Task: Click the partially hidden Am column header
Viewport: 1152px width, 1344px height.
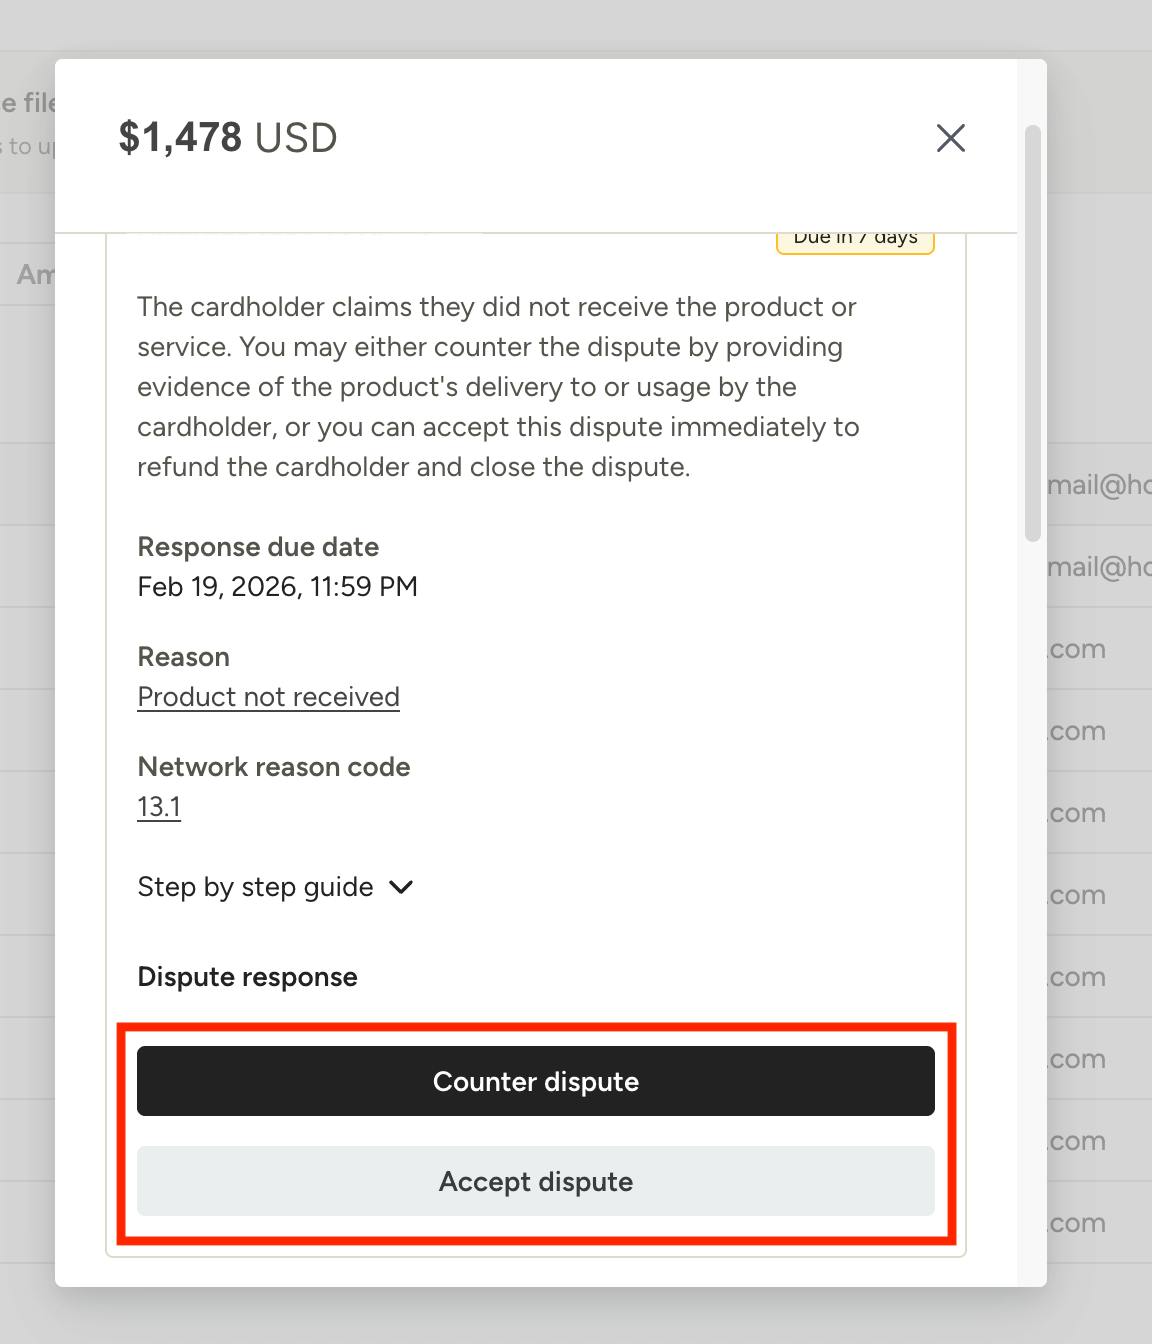Action: (x=35, y=274)
